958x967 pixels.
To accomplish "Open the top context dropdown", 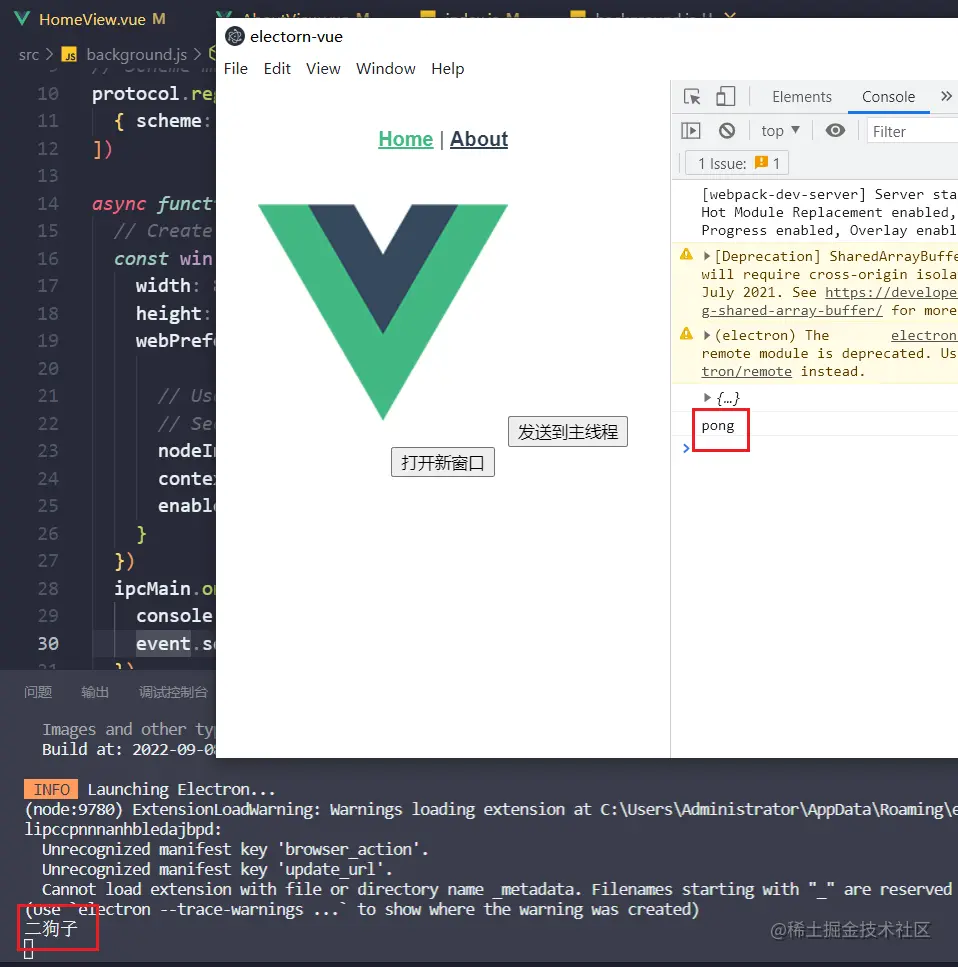I will [x=780, y=131].
